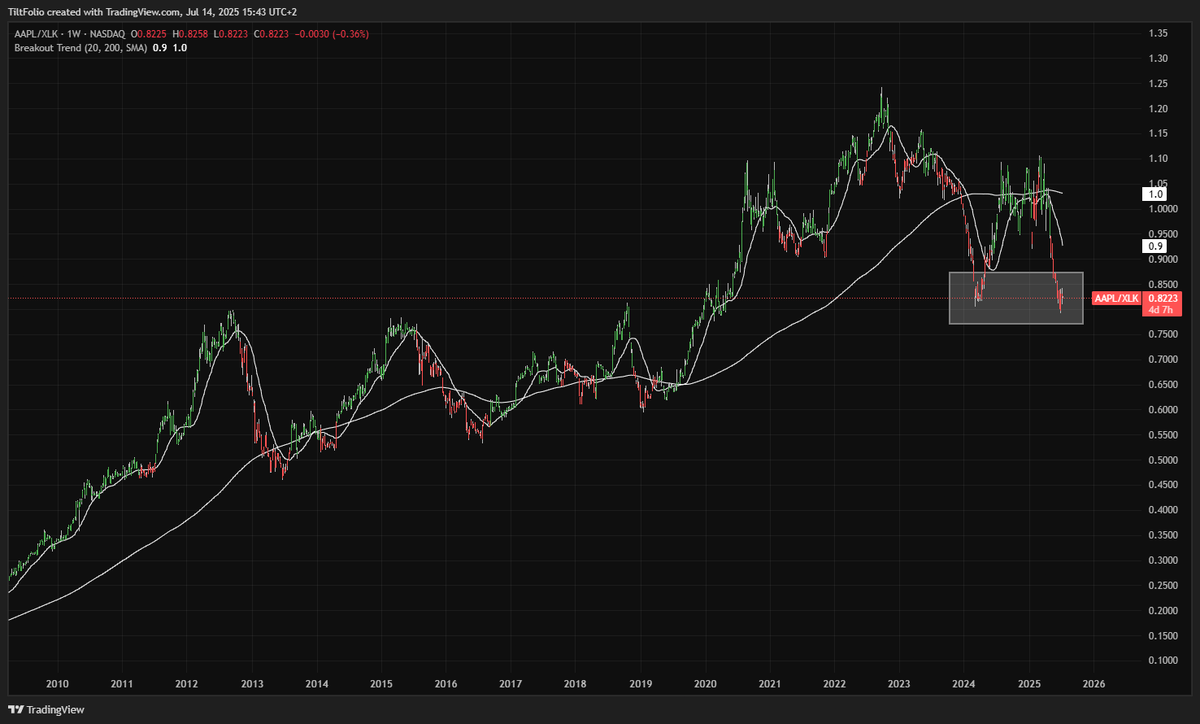
Task: Click the white 1.0 indicator label on the price axis
Action: coord(1155,194)
